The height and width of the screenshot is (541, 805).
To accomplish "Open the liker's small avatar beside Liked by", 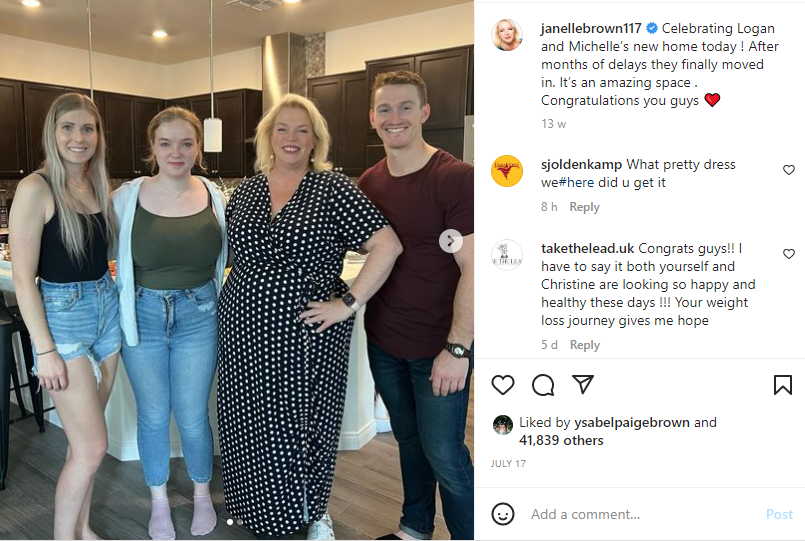I will tap(503, 425).
